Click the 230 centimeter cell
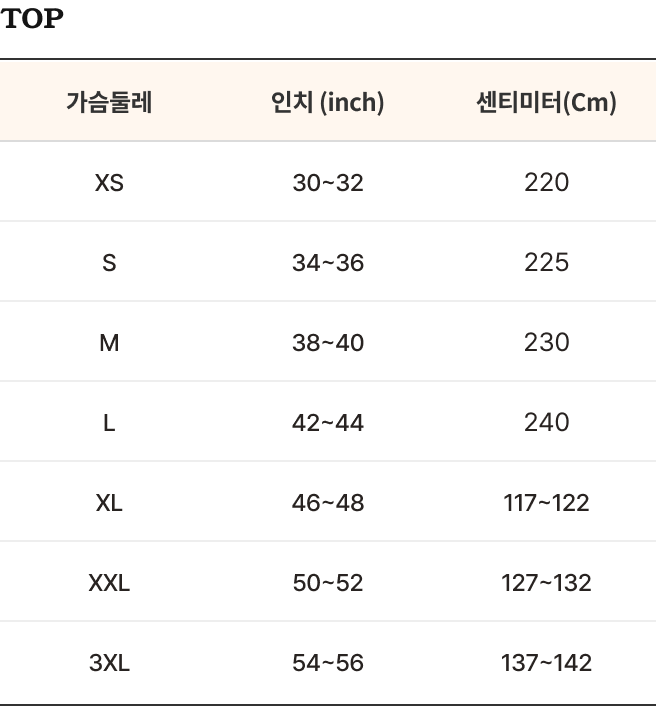Viewport: 656px width, 706px height. click(x=546, y=342)
